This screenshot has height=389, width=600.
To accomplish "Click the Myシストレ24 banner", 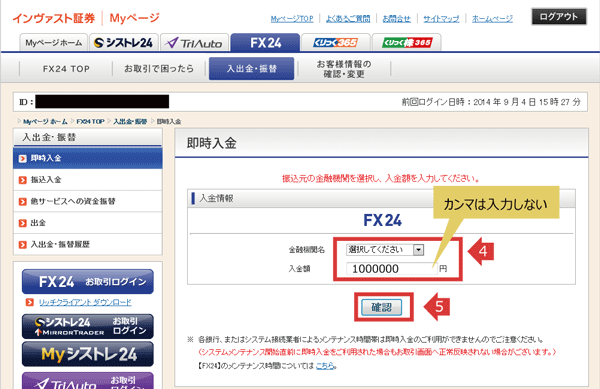I will 88,354.
